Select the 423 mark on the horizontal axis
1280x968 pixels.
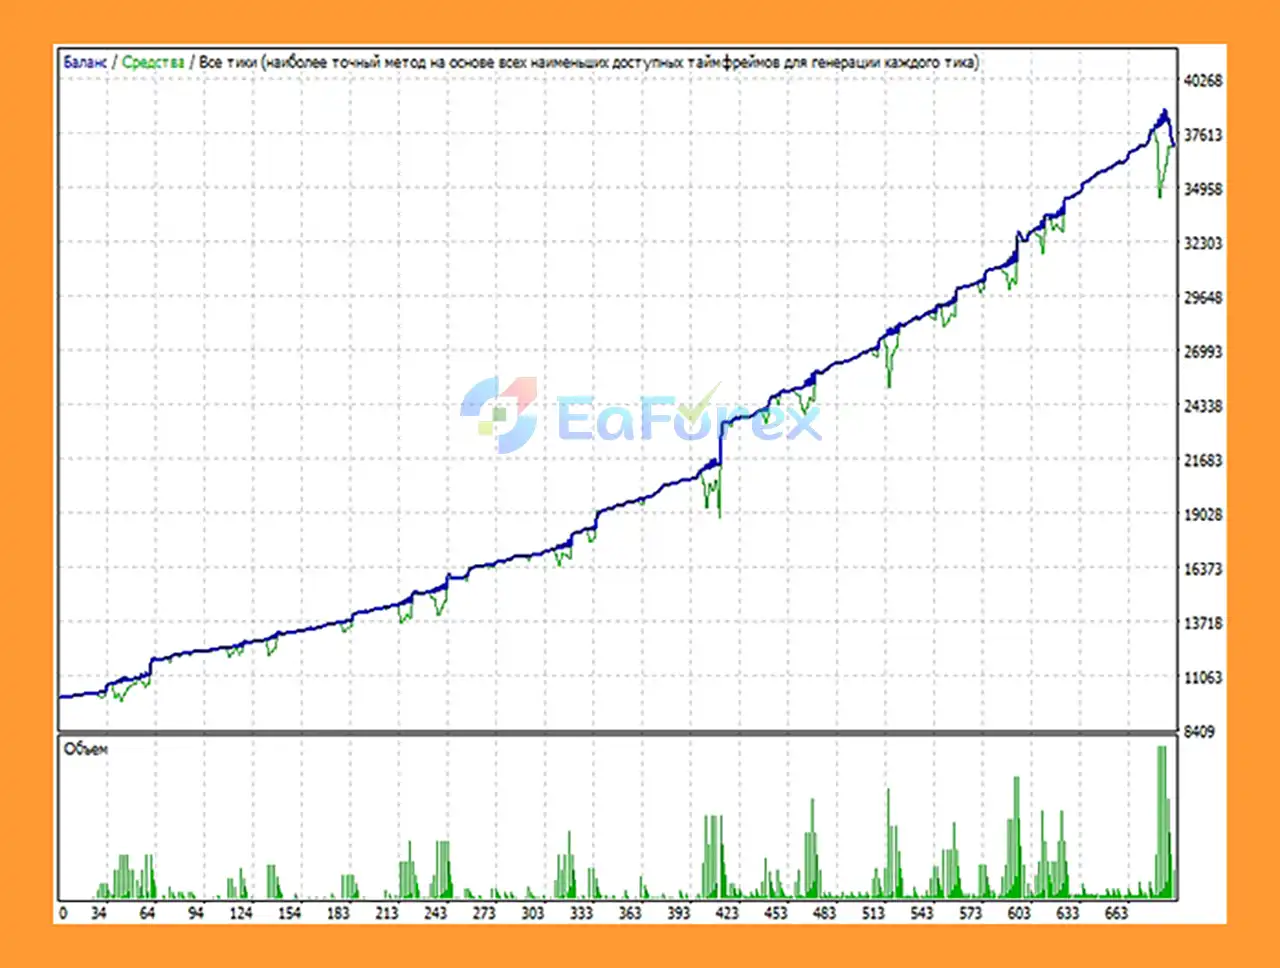[727, 913]
